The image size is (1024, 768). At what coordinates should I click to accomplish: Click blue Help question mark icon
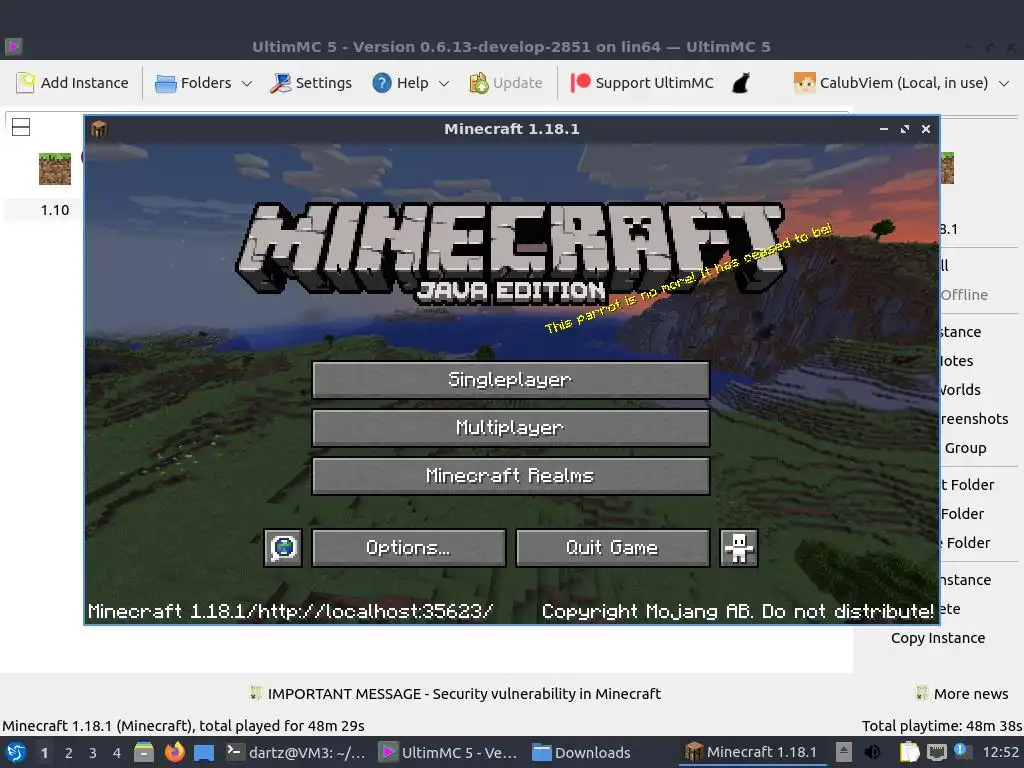click(x=382, y=83)
